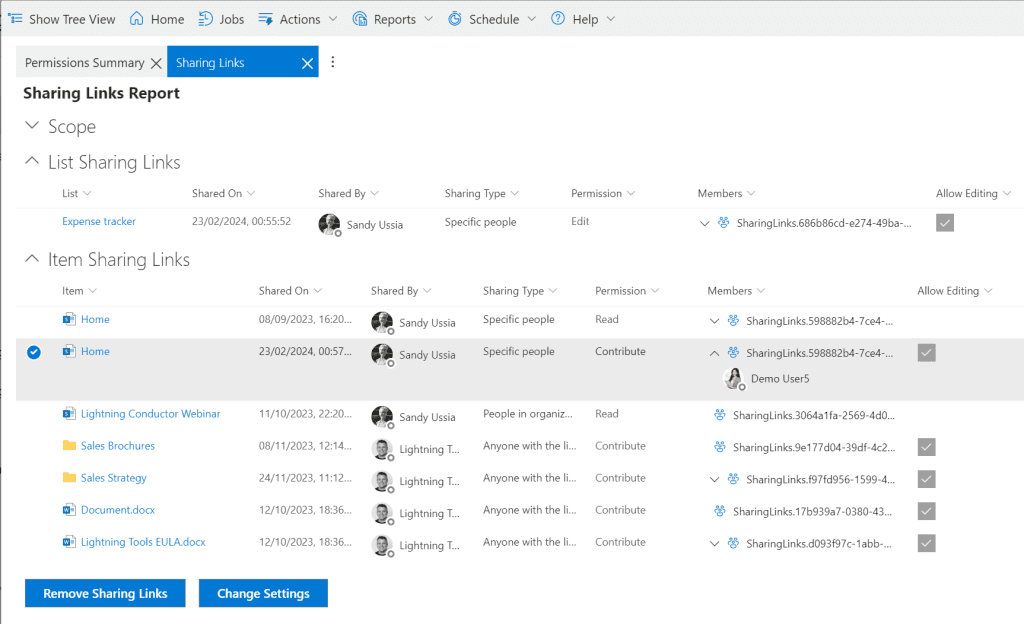Click the Jobs icon in the toolbar
This screenshot has width=1024, height=624.
point(205,18)
